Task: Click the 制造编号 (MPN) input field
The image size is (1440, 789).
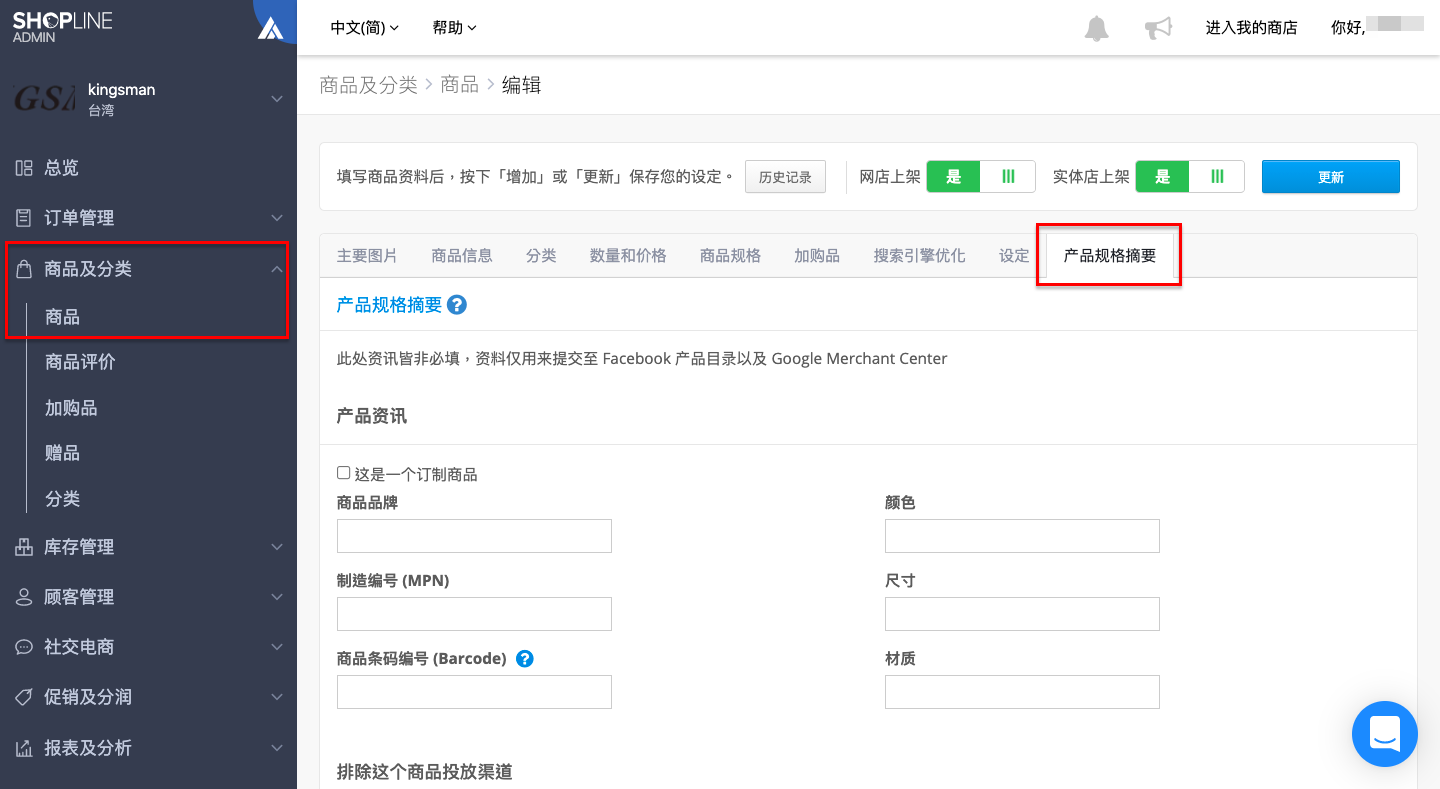Action: click(x=474, y=614)
